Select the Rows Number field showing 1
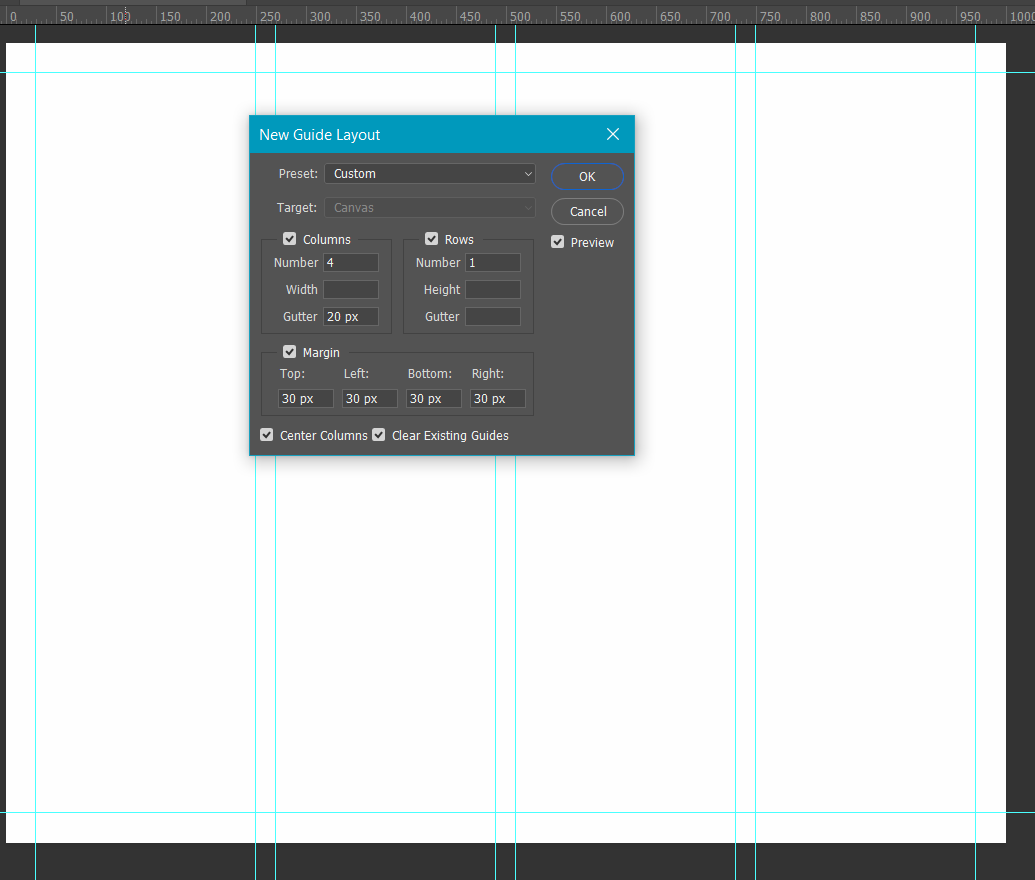Screen dimensions: 1035x880 [493, 262]
